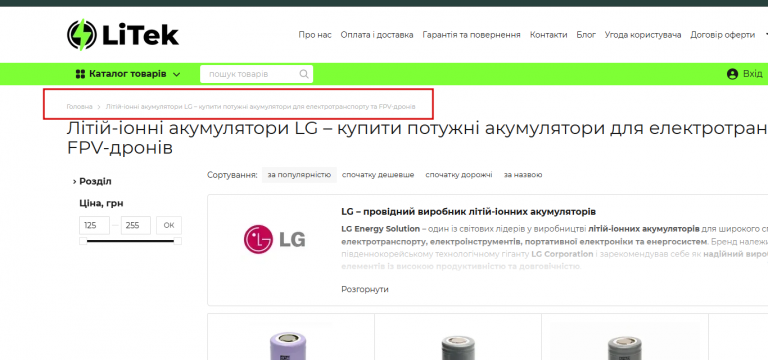Click the left price slider handle
Screen dimensions: 768x360
click(x=83, y=241)
